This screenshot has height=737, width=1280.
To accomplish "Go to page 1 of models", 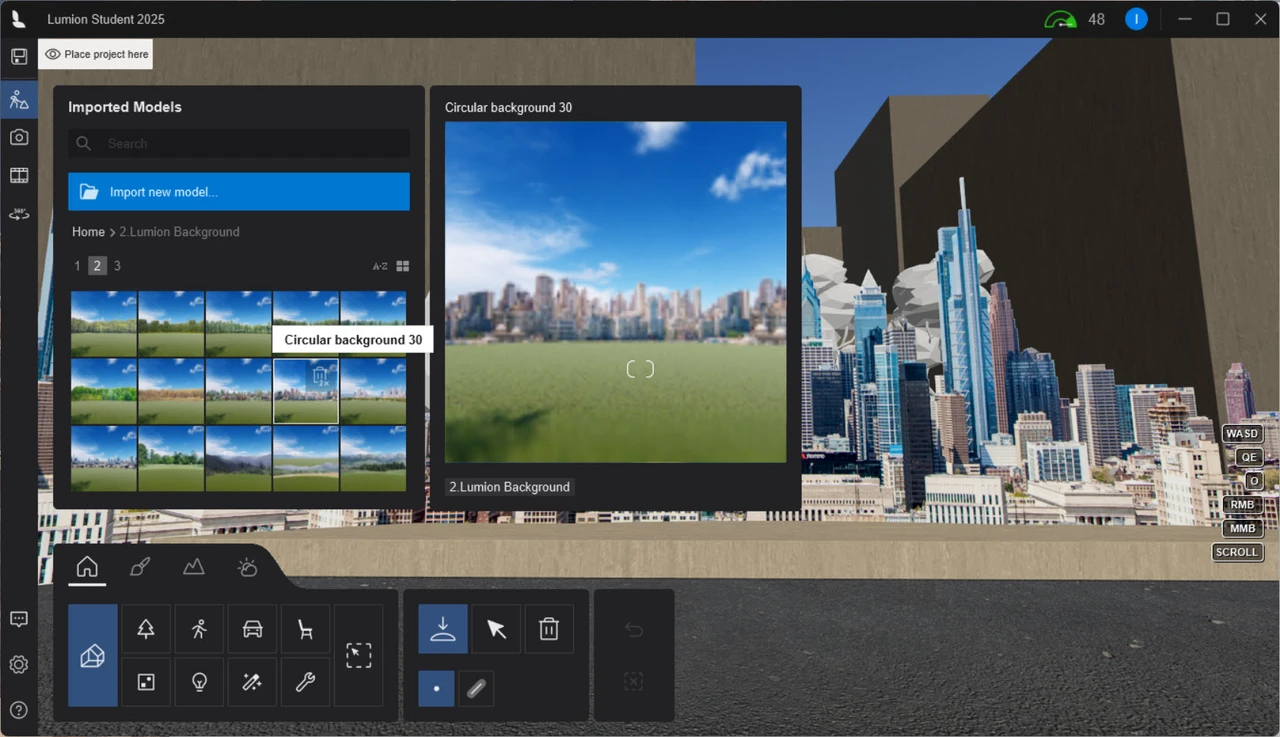I will coord(78,266).
